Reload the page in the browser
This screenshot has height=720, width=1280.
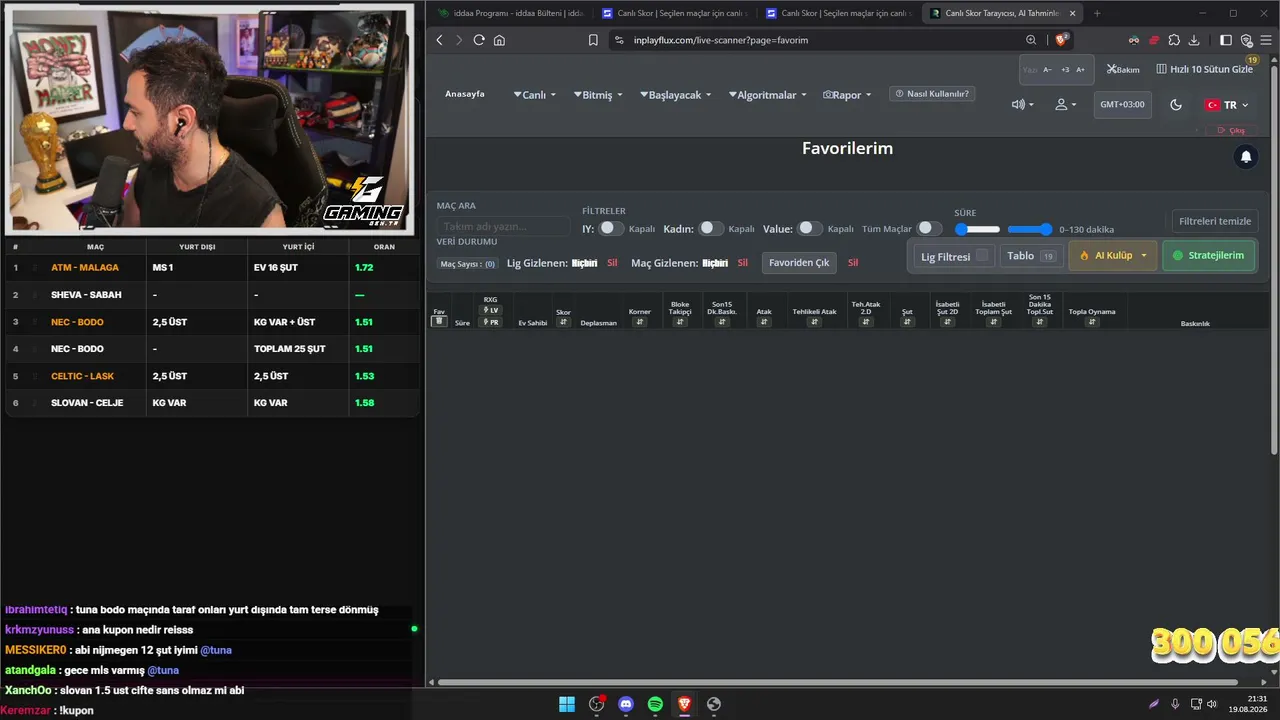coord(479,40)
